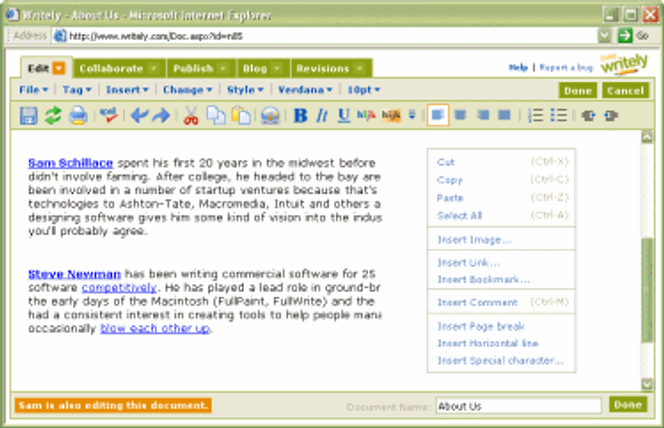Click the text color icon
The height and width of the screenshot is (428, 664).
tap(366, 115)
